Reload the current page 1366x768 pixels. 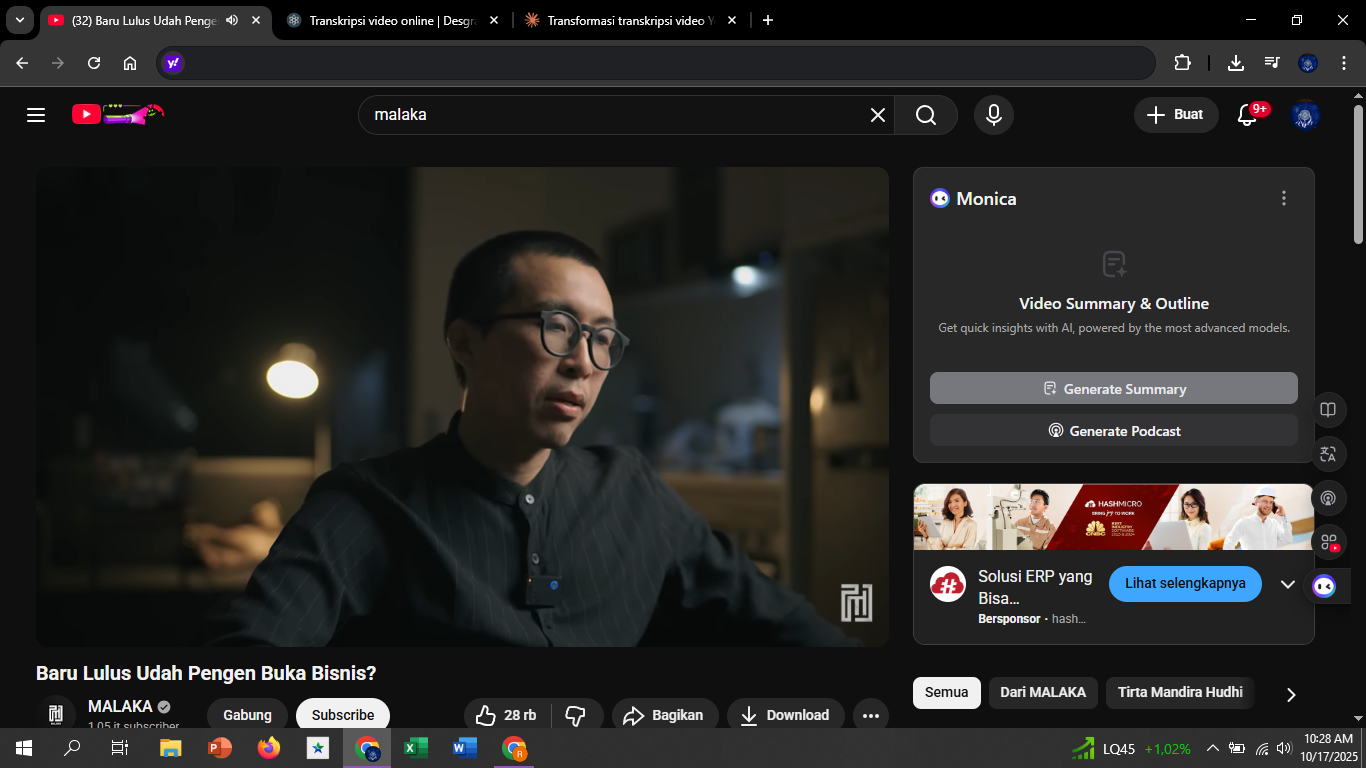click(94, 63)
